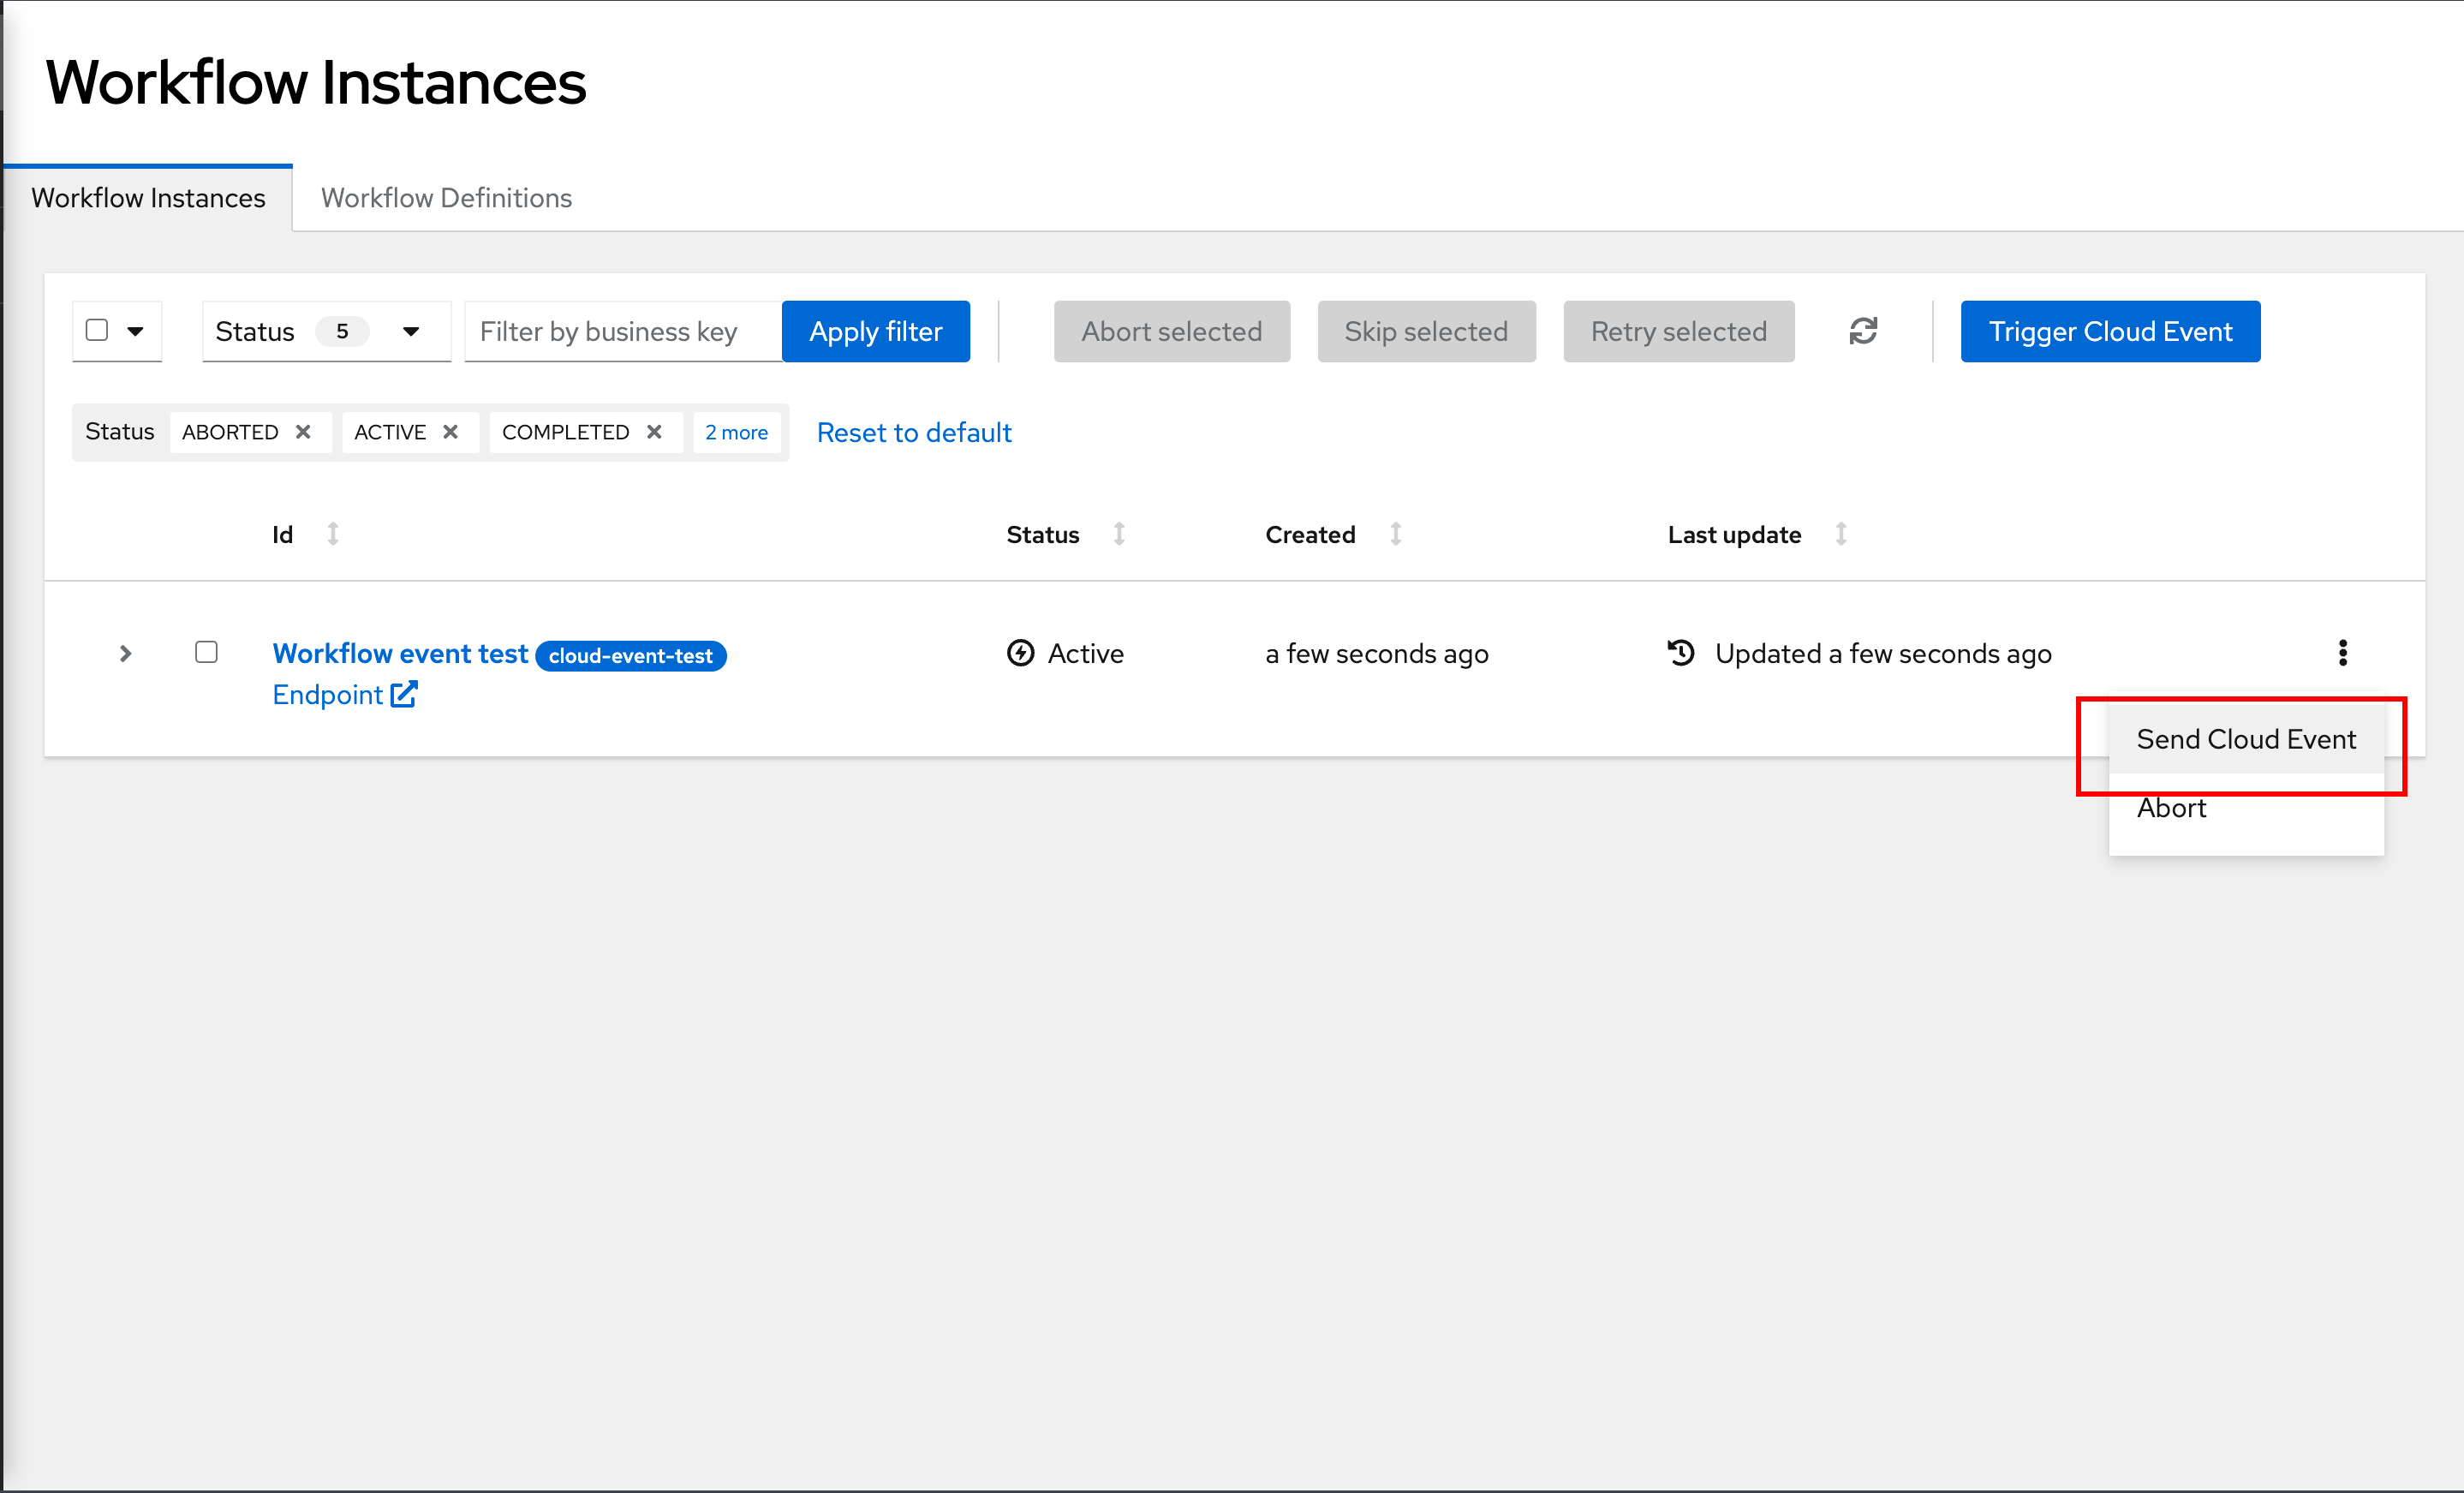Click the Trigger Cloud Event button

(2110, 331)
